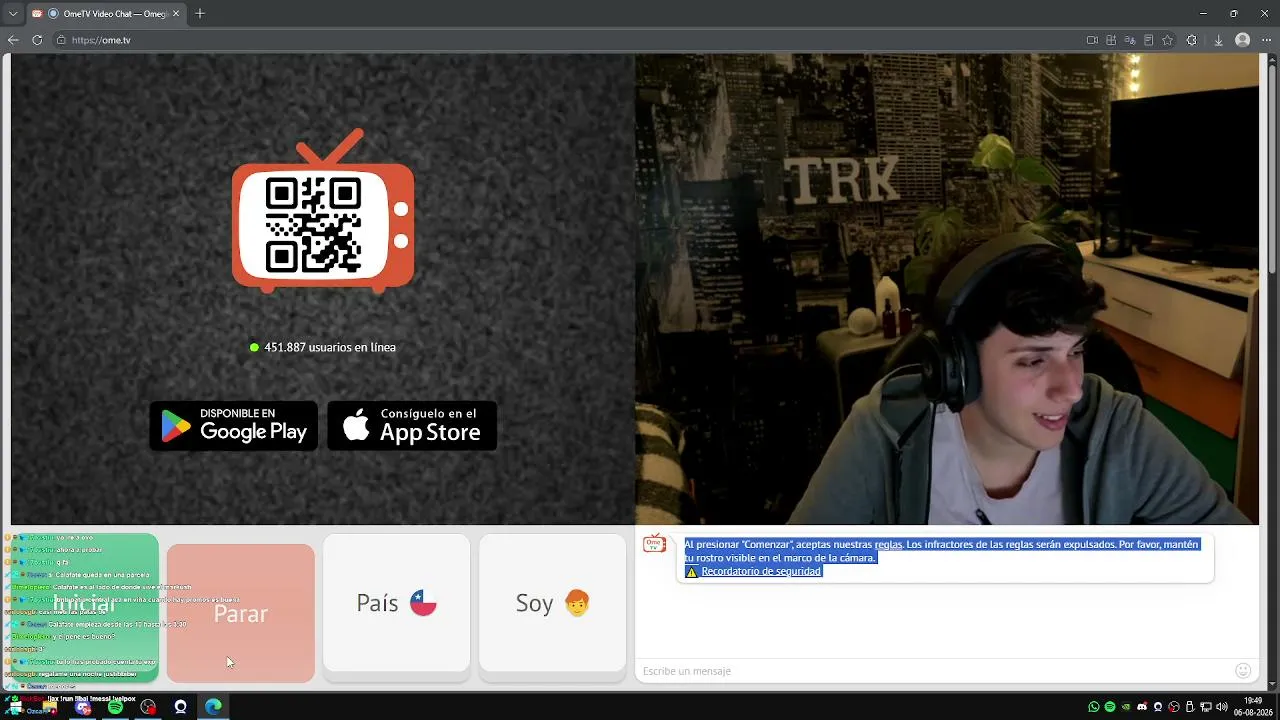Reload the ome.tv page
Screen dimensions: 1280x720
[37, 40]
